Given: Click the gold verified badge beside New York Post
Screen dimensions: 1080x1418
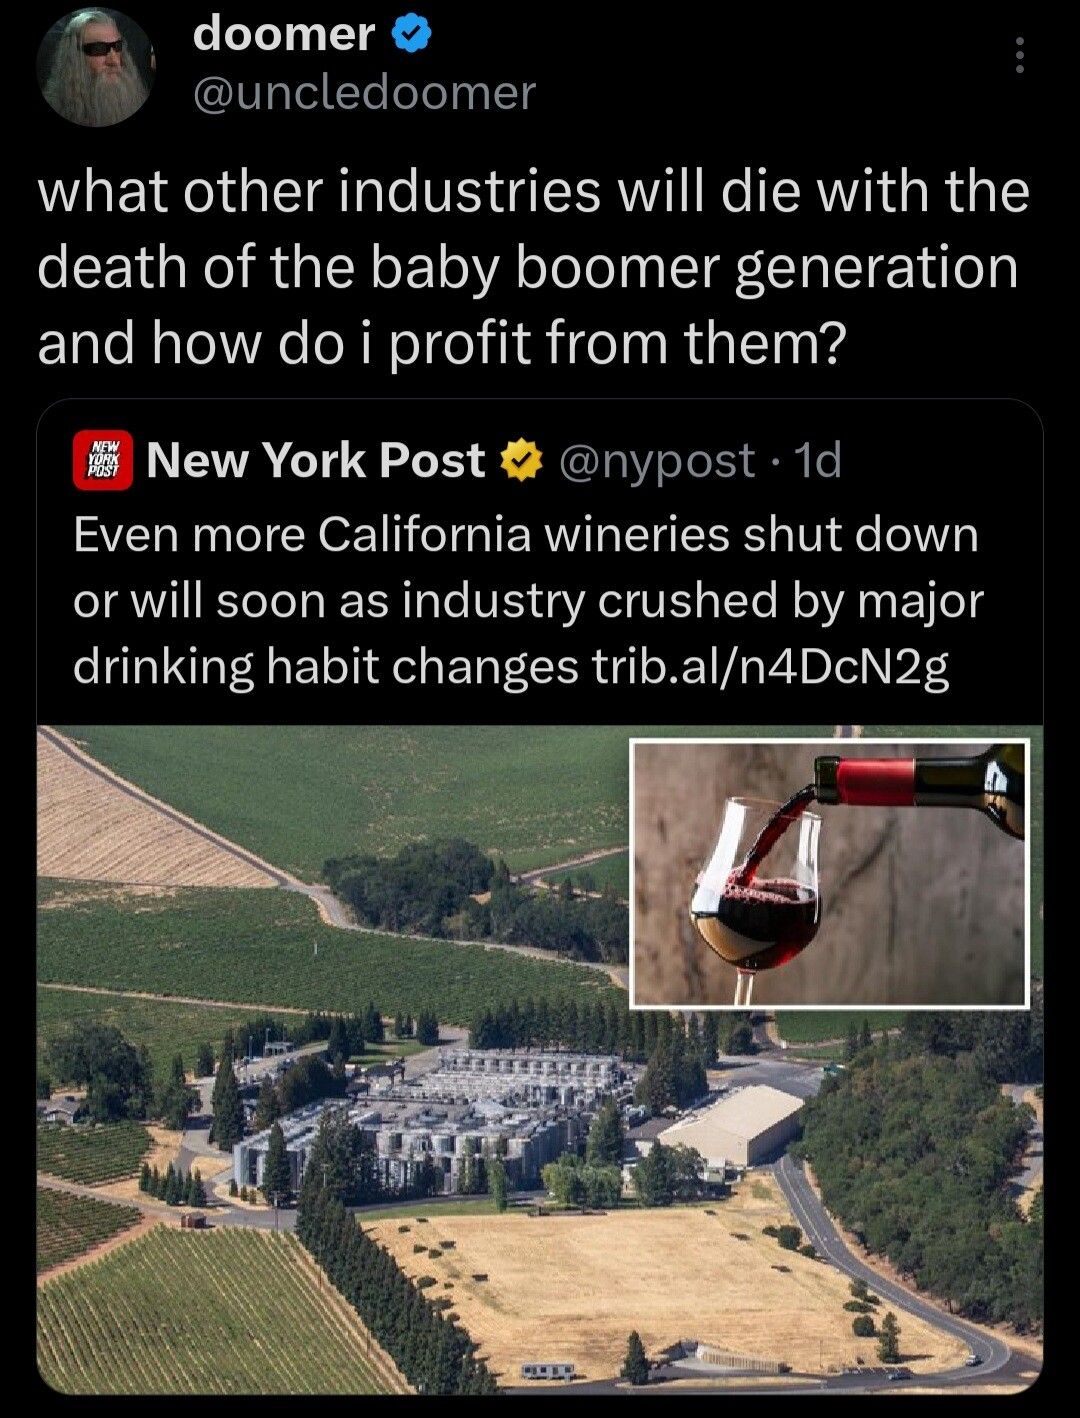Looking at the screenshot, I should (520, 461).
